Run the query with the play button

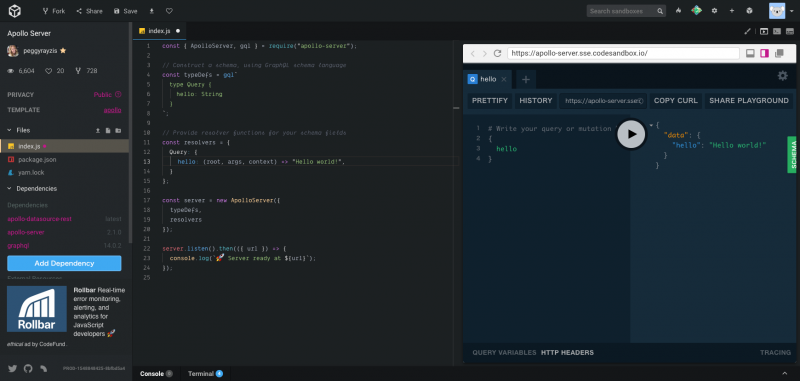(631, 134)
